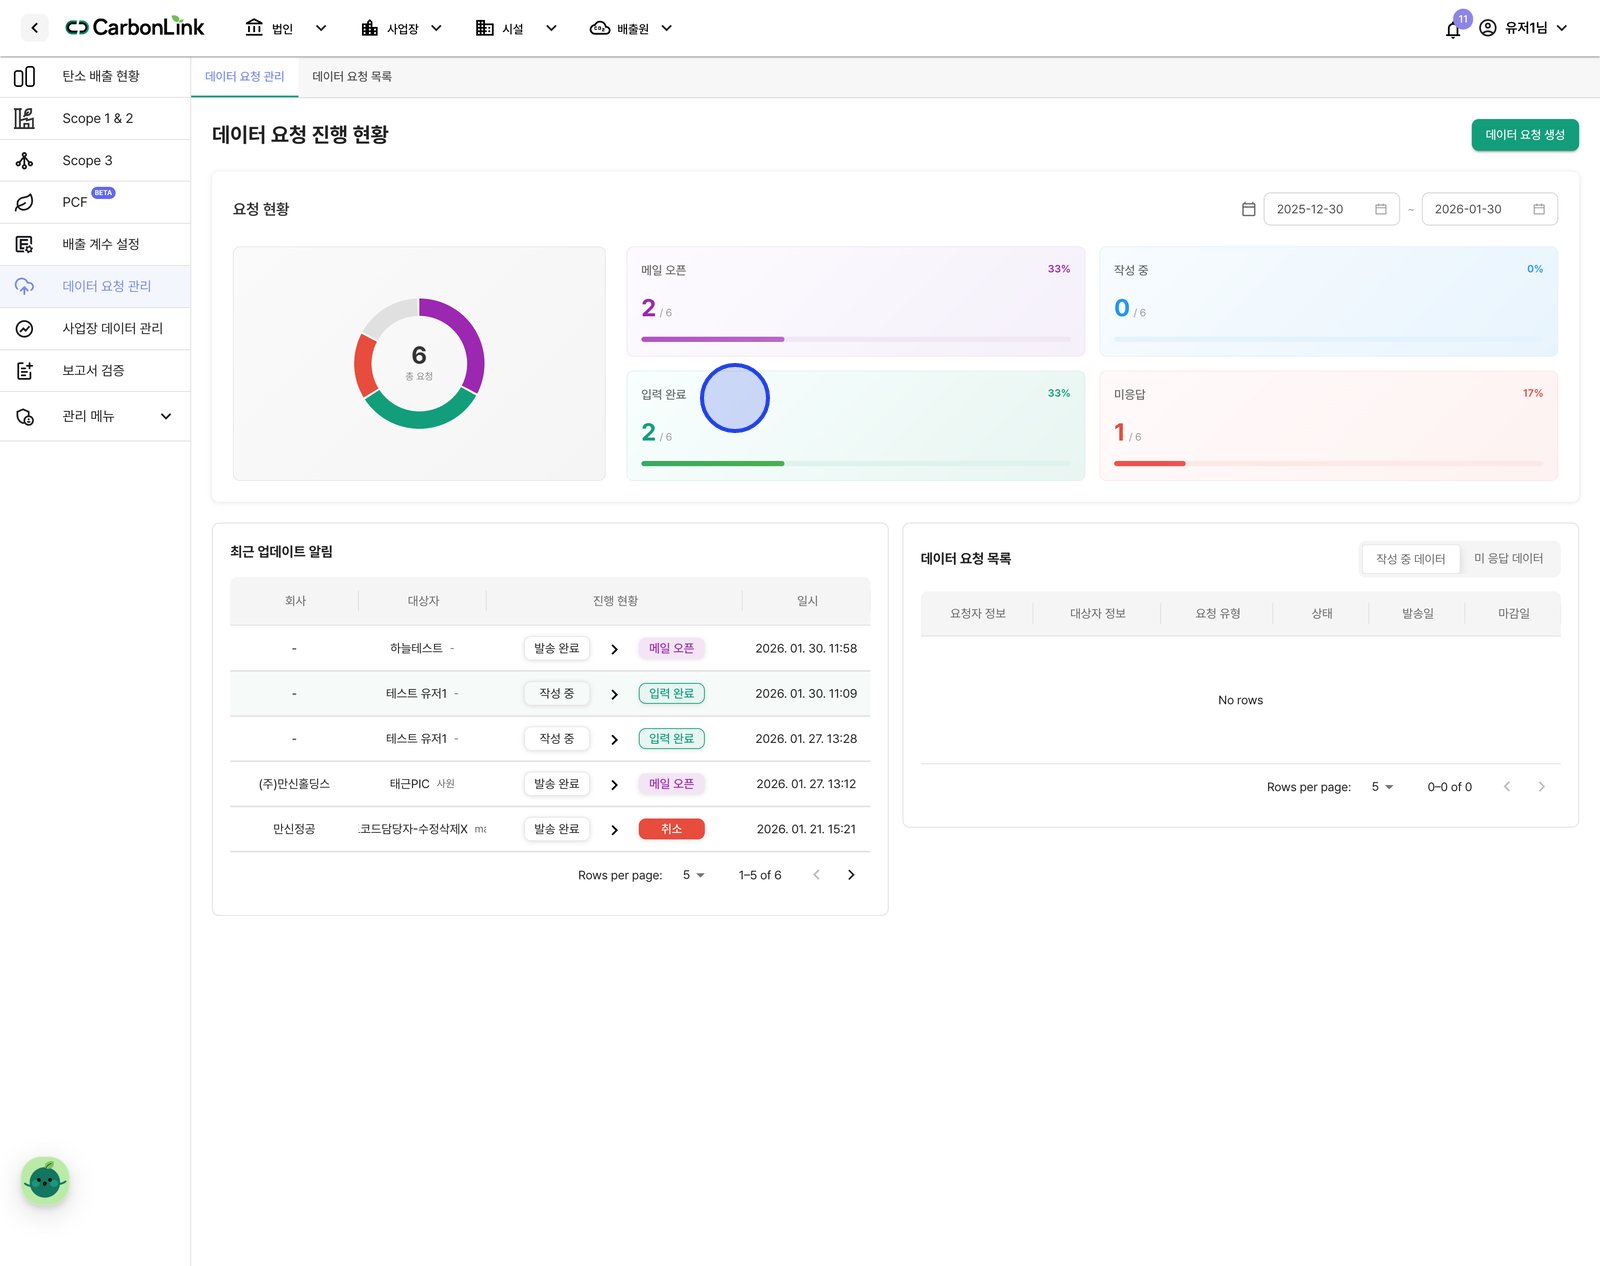Click the 데이터 요청 생성 button
The image size is (1600, 1266).
point(1525,135)
